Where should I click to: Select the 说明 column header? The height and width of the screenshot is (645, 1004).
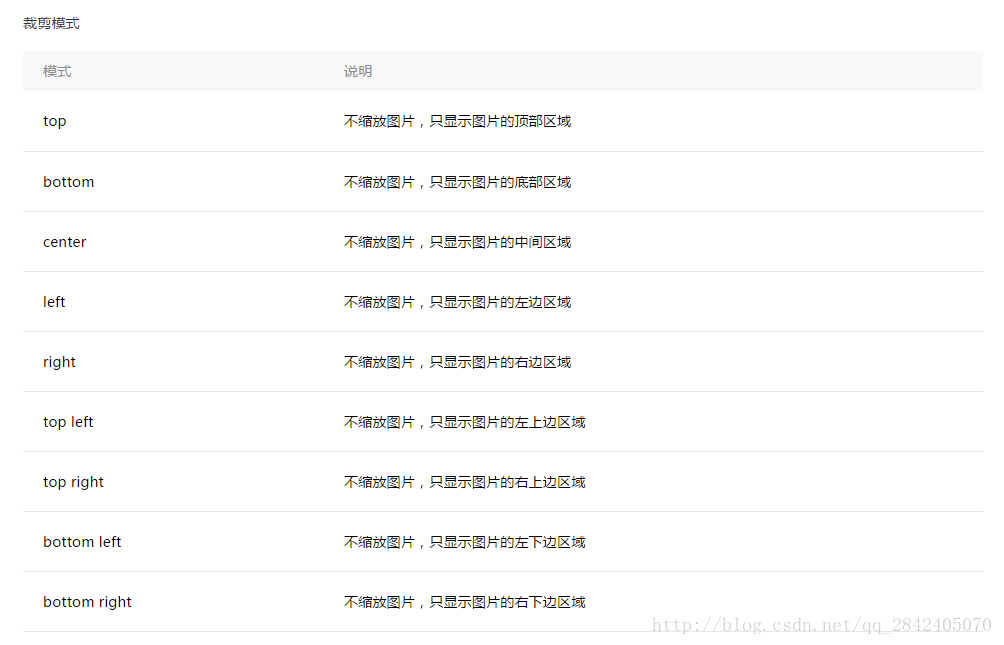pyautogui.click(x=358, y=71)
